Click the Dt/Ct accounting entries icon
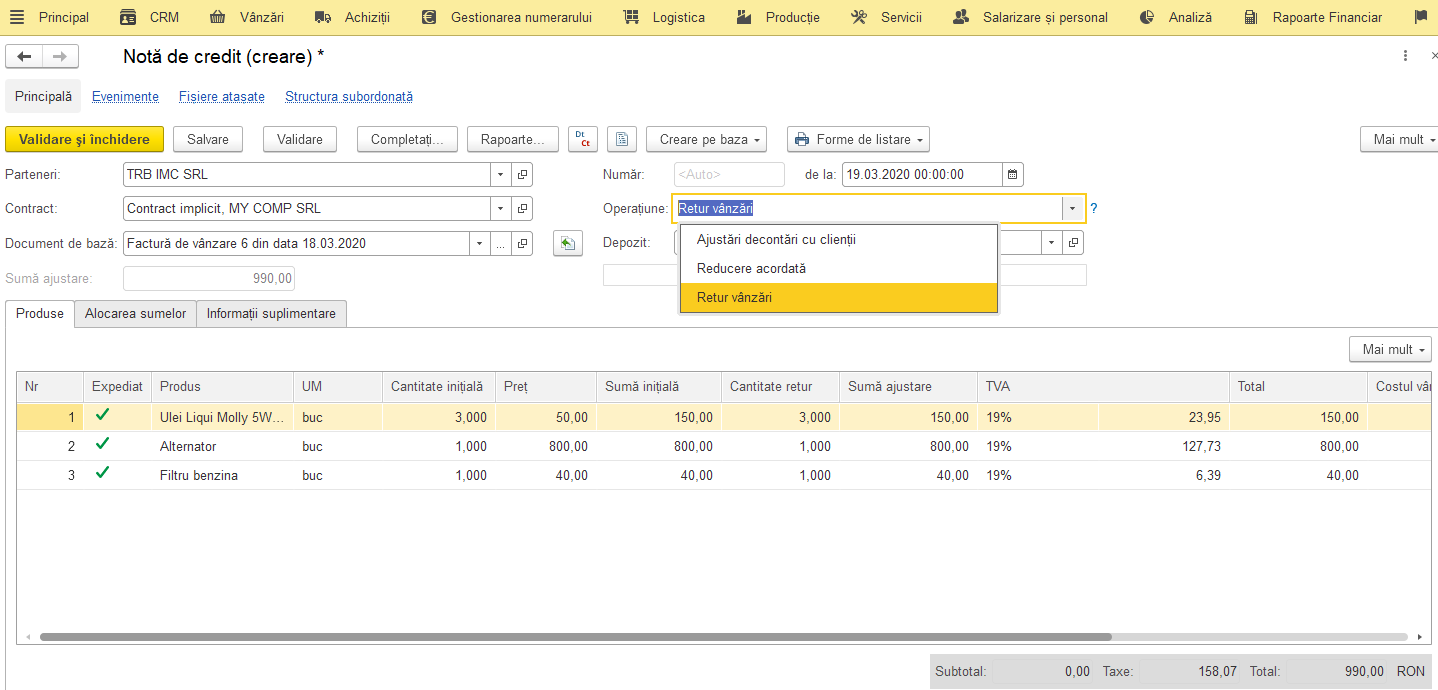This screenshot has height=690, width=1438. pyautogui.click(x=583, y=139)
